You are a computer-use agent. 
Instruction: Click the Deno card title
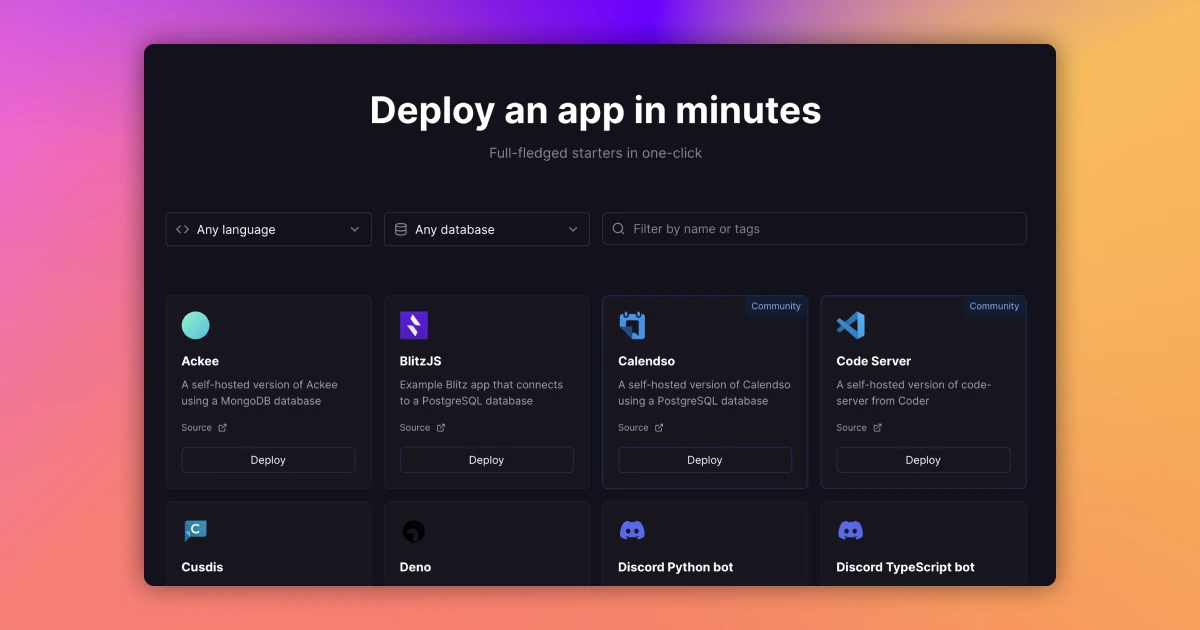pos(416,567)
